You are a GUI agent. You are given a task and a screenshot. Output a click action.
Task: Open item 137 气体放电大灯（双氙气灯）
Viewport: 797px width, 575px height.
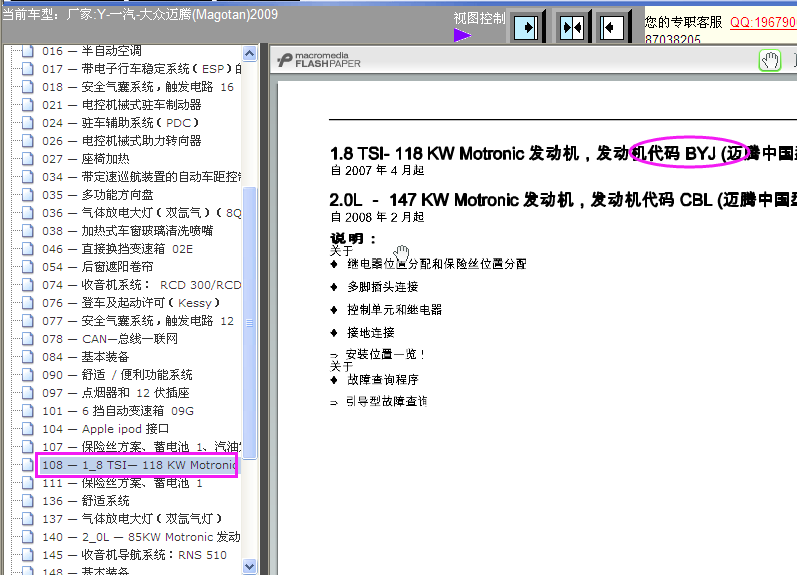tap(132, 519)
